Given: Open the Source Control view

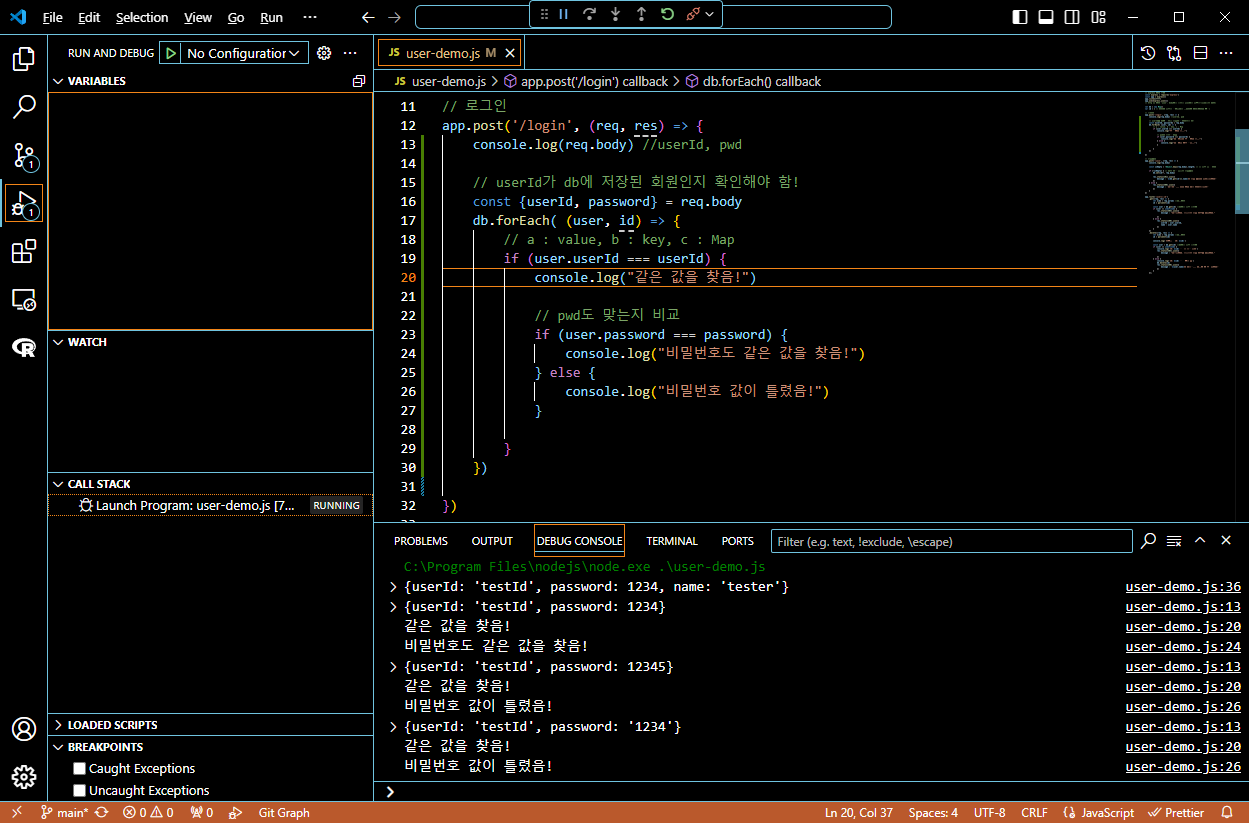Looking at the screenshot, I should [23, 155].
